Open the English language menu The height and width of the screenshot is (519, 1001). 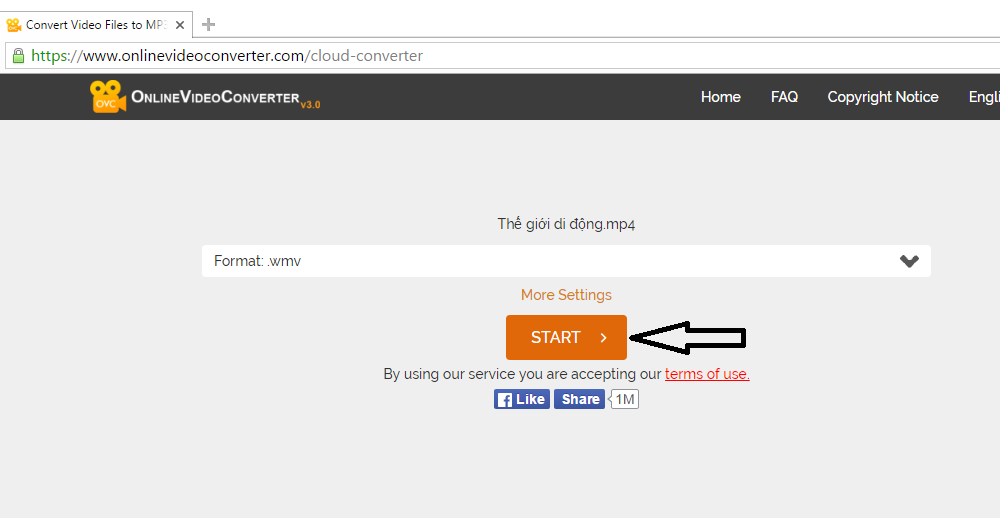click(x=984, y=97)
